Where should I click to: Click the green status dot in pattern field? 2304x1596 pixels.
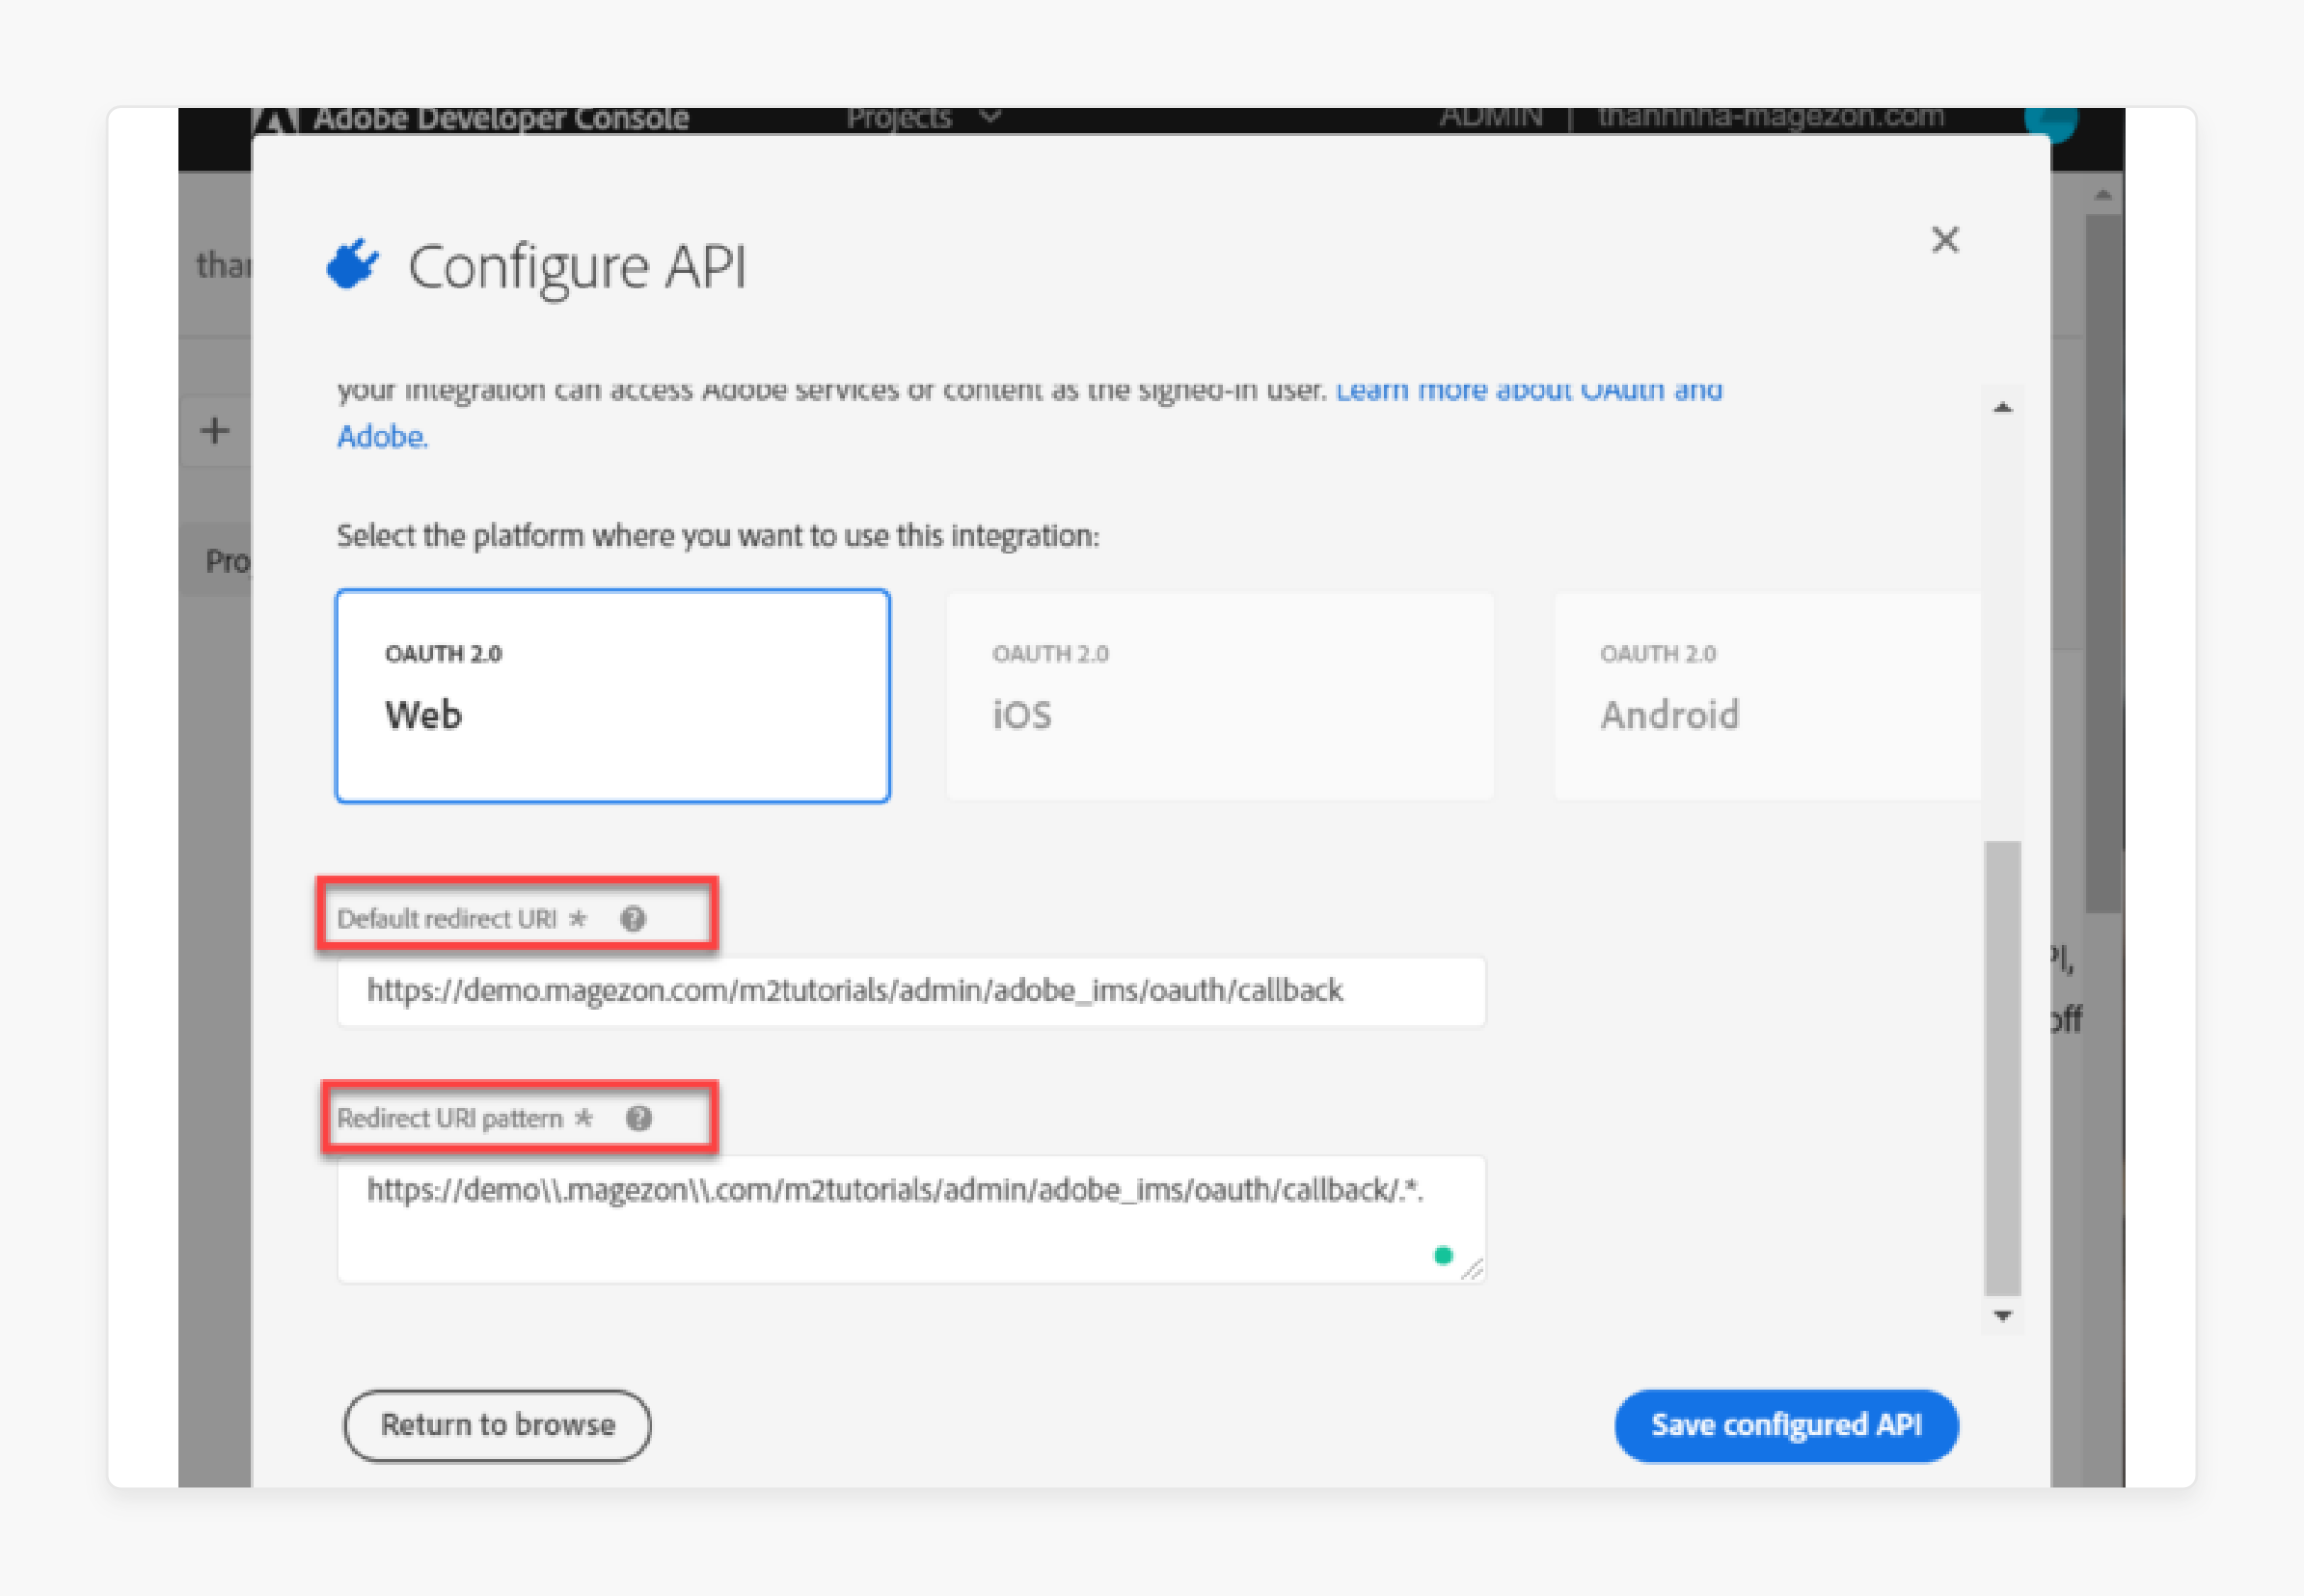pyautogui.click(x=1442, y=1255)
